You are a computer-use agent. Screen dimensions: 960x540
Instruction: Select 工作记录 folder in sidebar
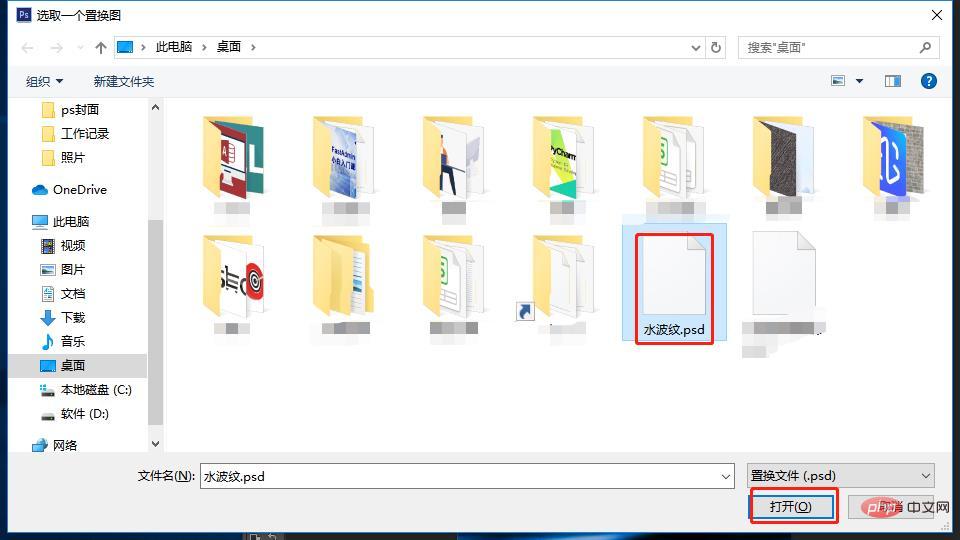click(77, 133)
